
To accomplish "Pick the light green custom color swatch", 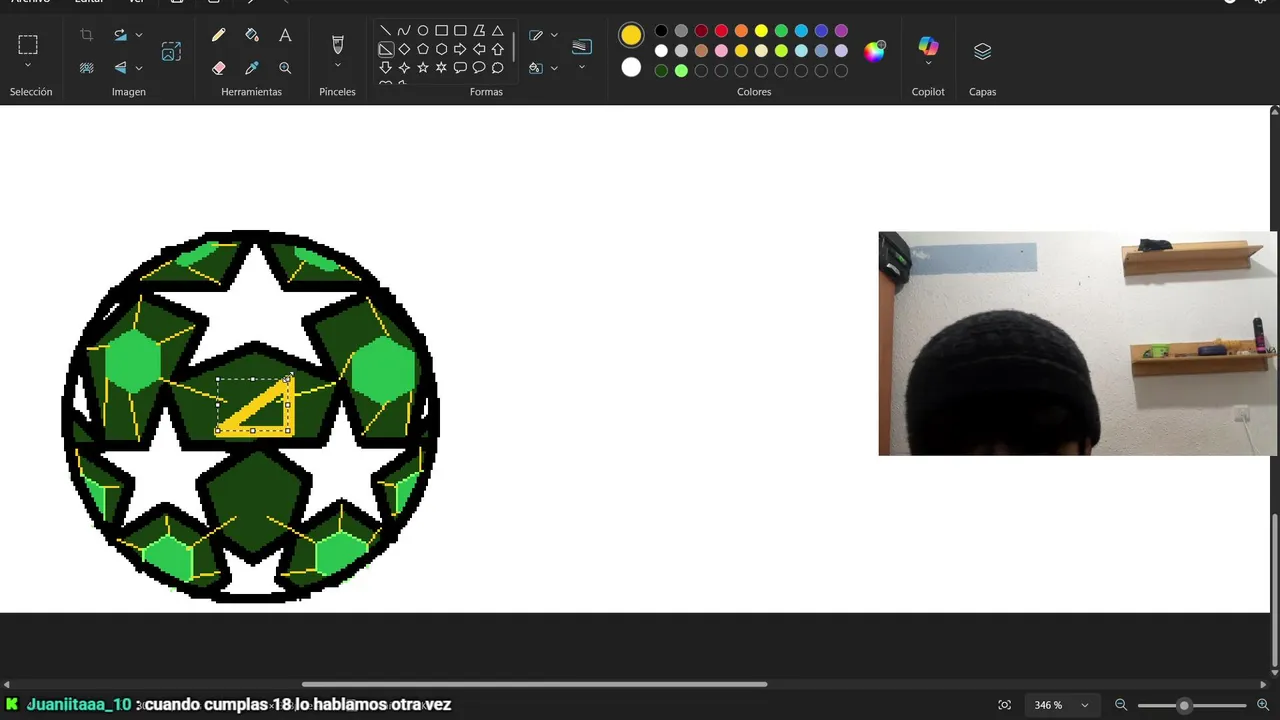I will 681,71.
